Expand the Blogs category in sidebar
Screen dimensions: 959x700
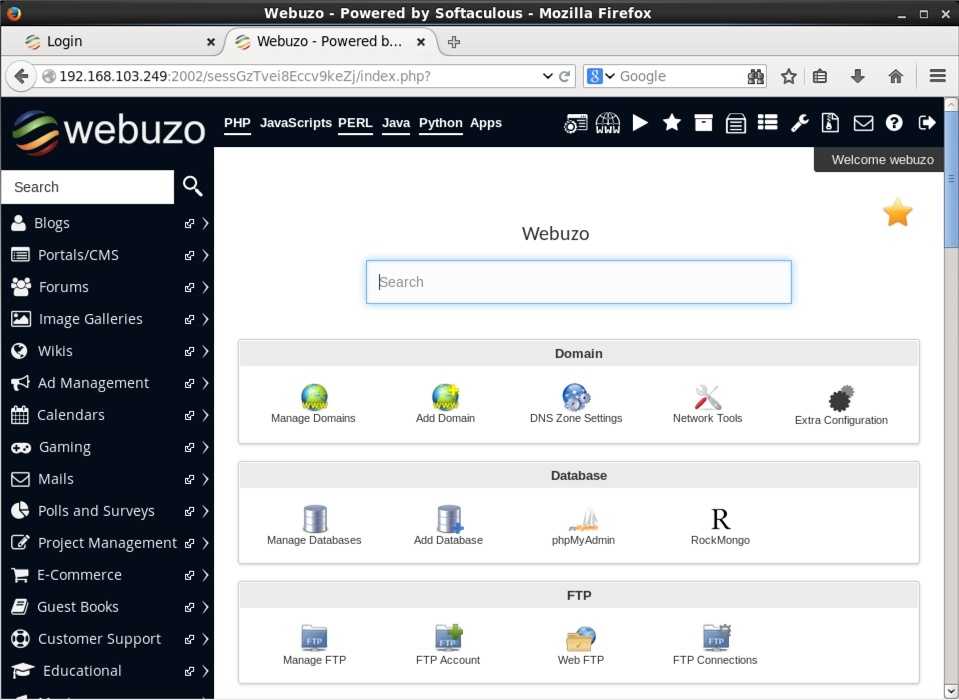click(205, 223)
